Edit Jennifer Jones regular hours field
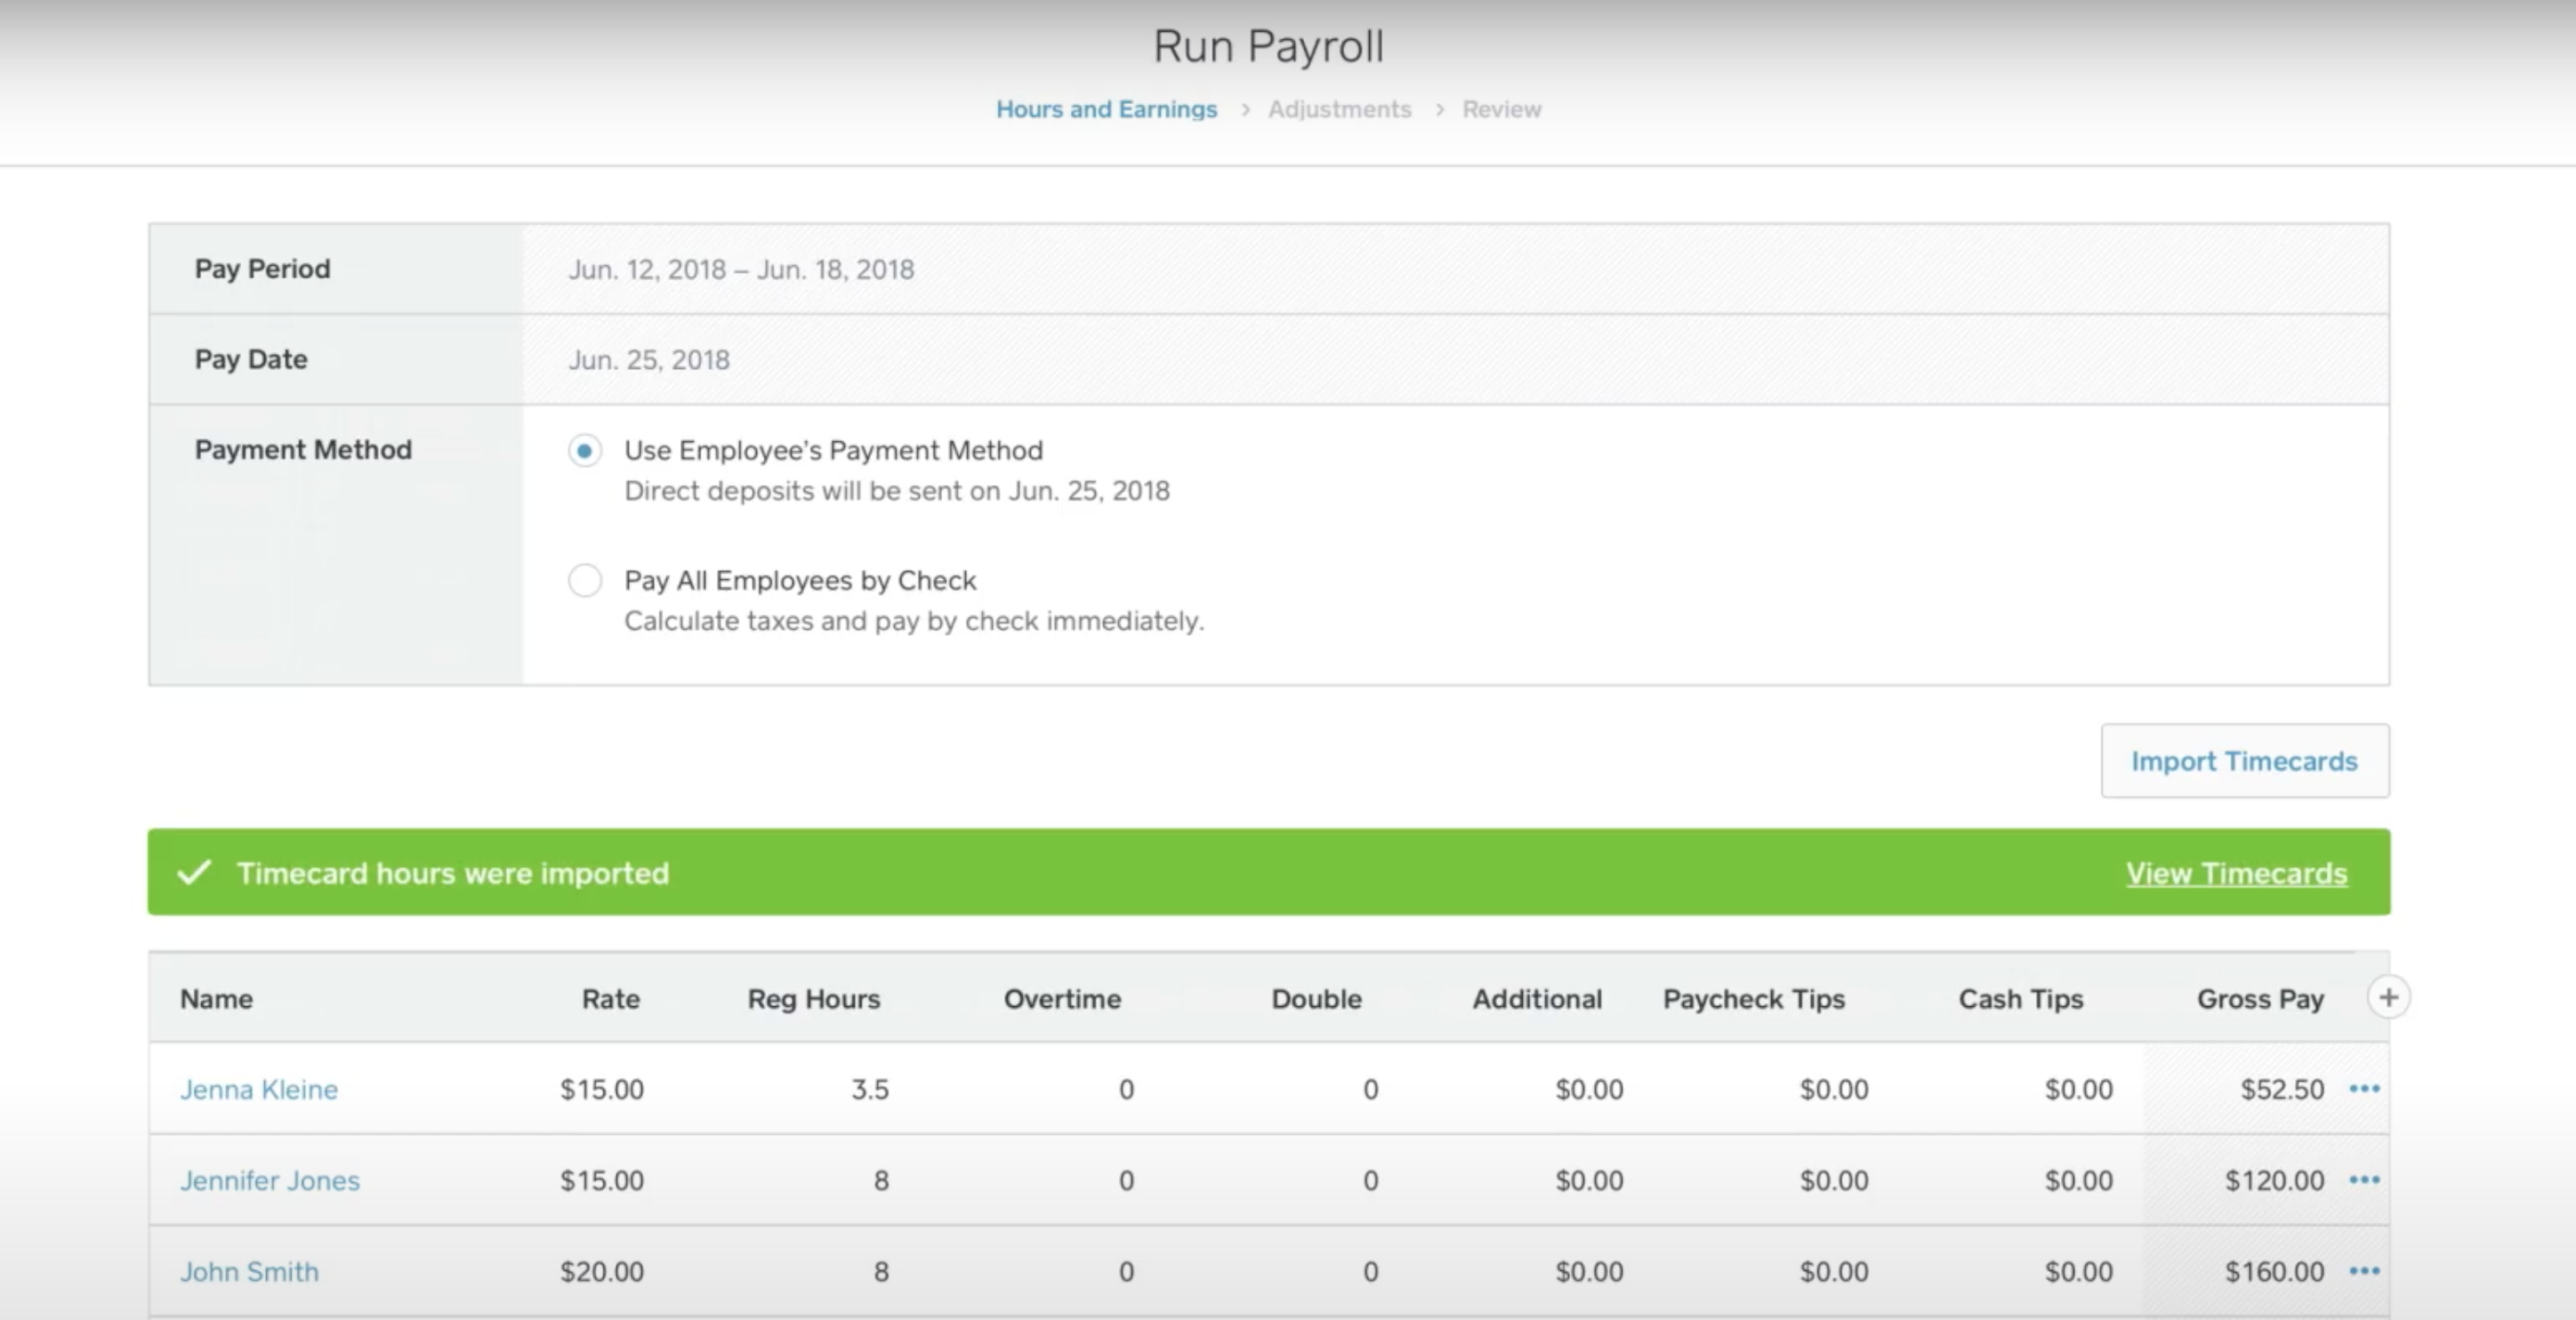 [x=881, y=1180]
